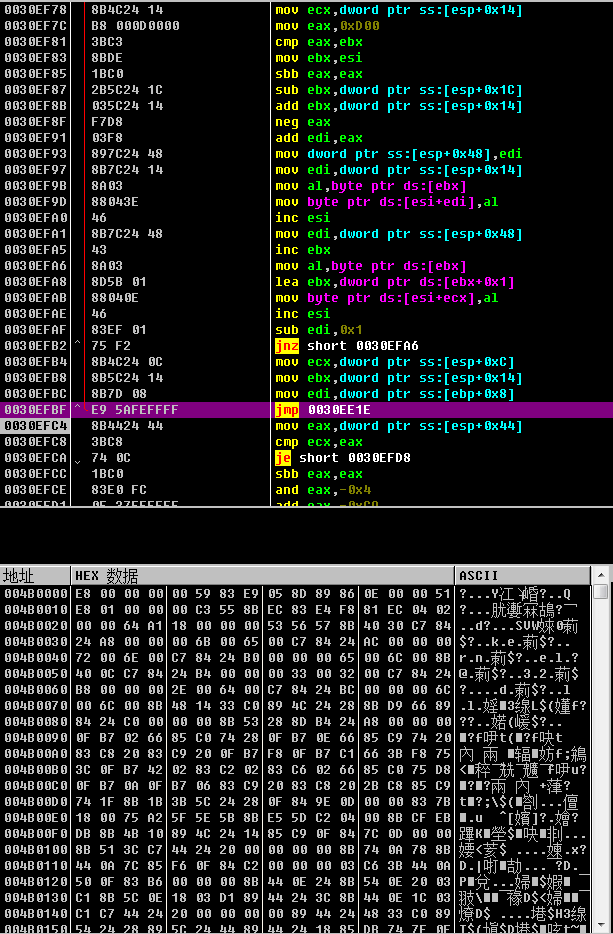Viewport: 613px width, 934px height.
Task: Select dump row address 004B0000
Action: click(35, 594)
